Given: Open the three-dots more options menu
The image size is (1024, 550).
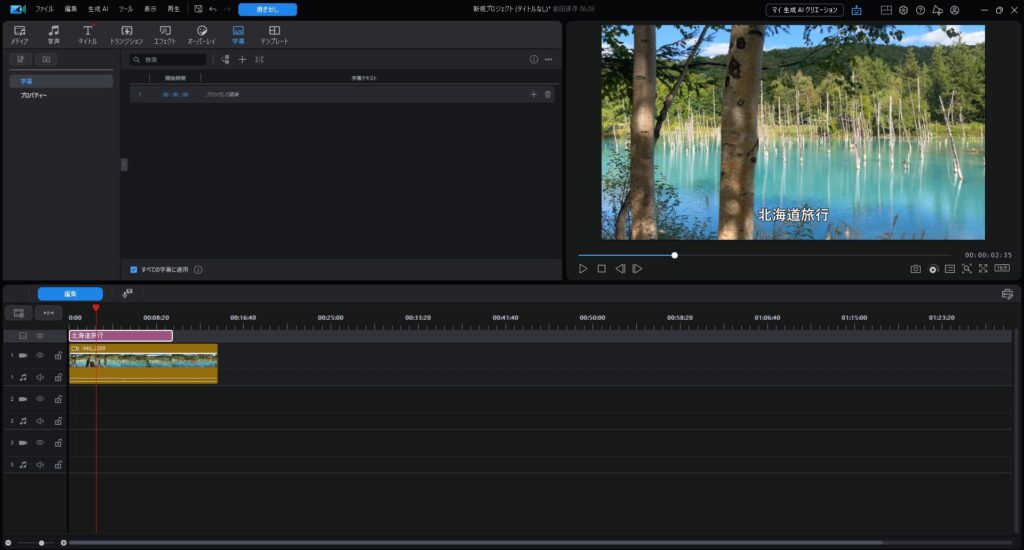Looking at the screenshot, I should [x=548, y=60].
